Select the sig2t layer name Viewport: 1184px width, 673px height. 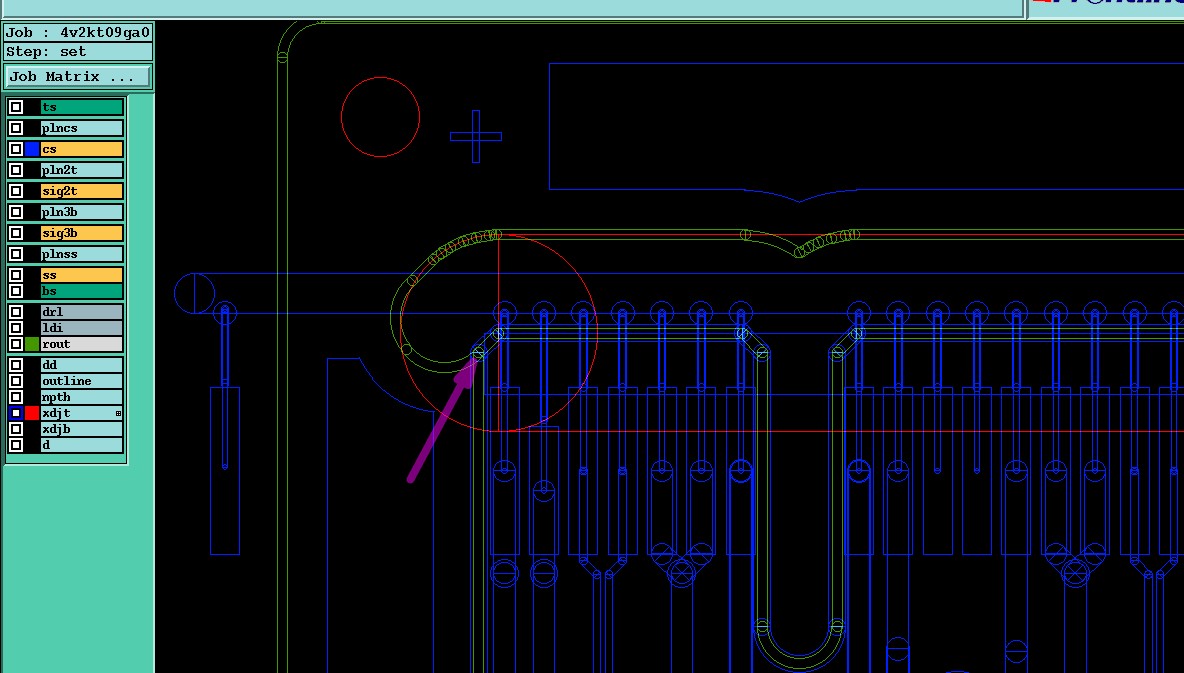(x=82, y=191)
